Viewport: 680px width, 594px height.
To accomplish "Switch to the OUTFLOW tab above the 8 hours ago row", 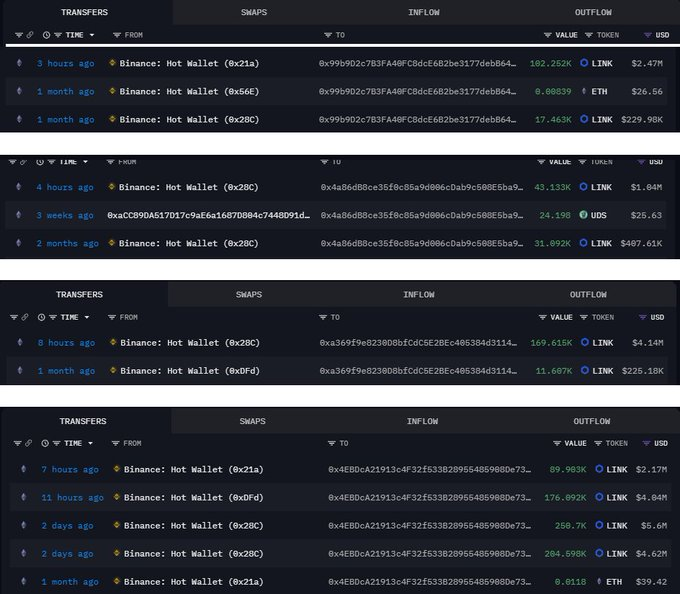I will (588, 295).
